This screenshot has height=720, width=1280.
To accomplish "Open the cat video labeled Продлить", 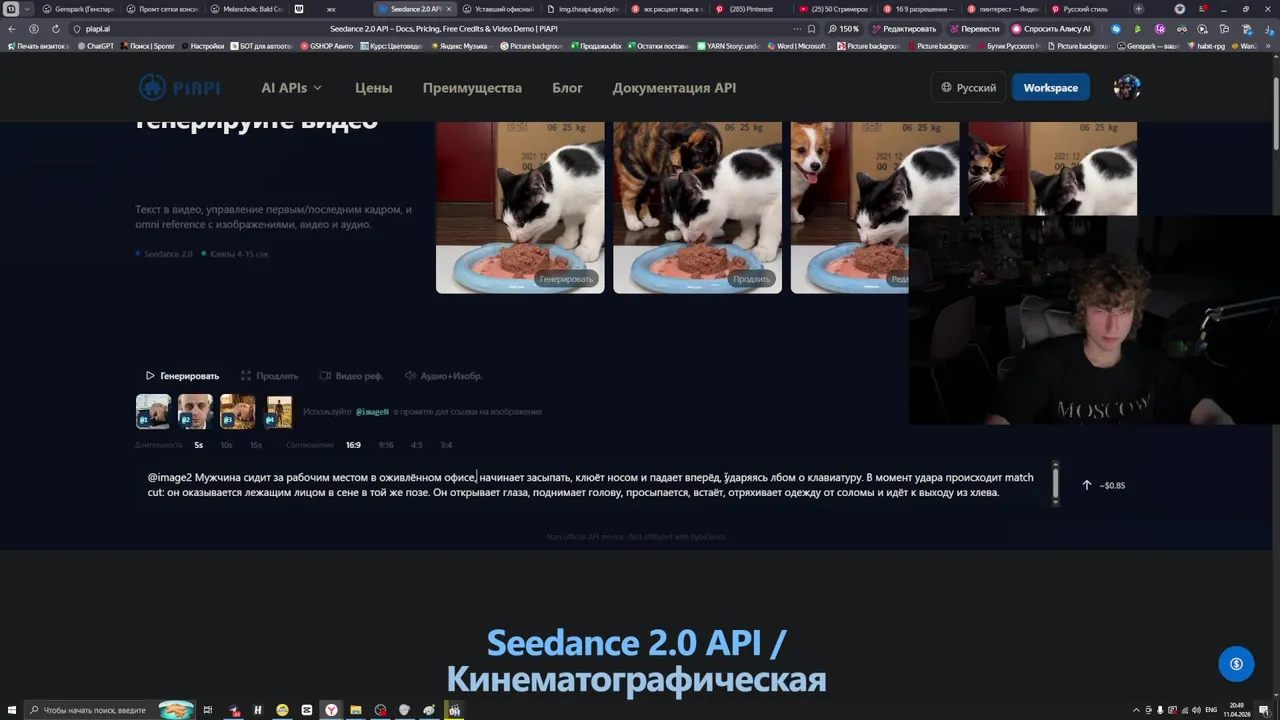I will (x=697, y=207).
